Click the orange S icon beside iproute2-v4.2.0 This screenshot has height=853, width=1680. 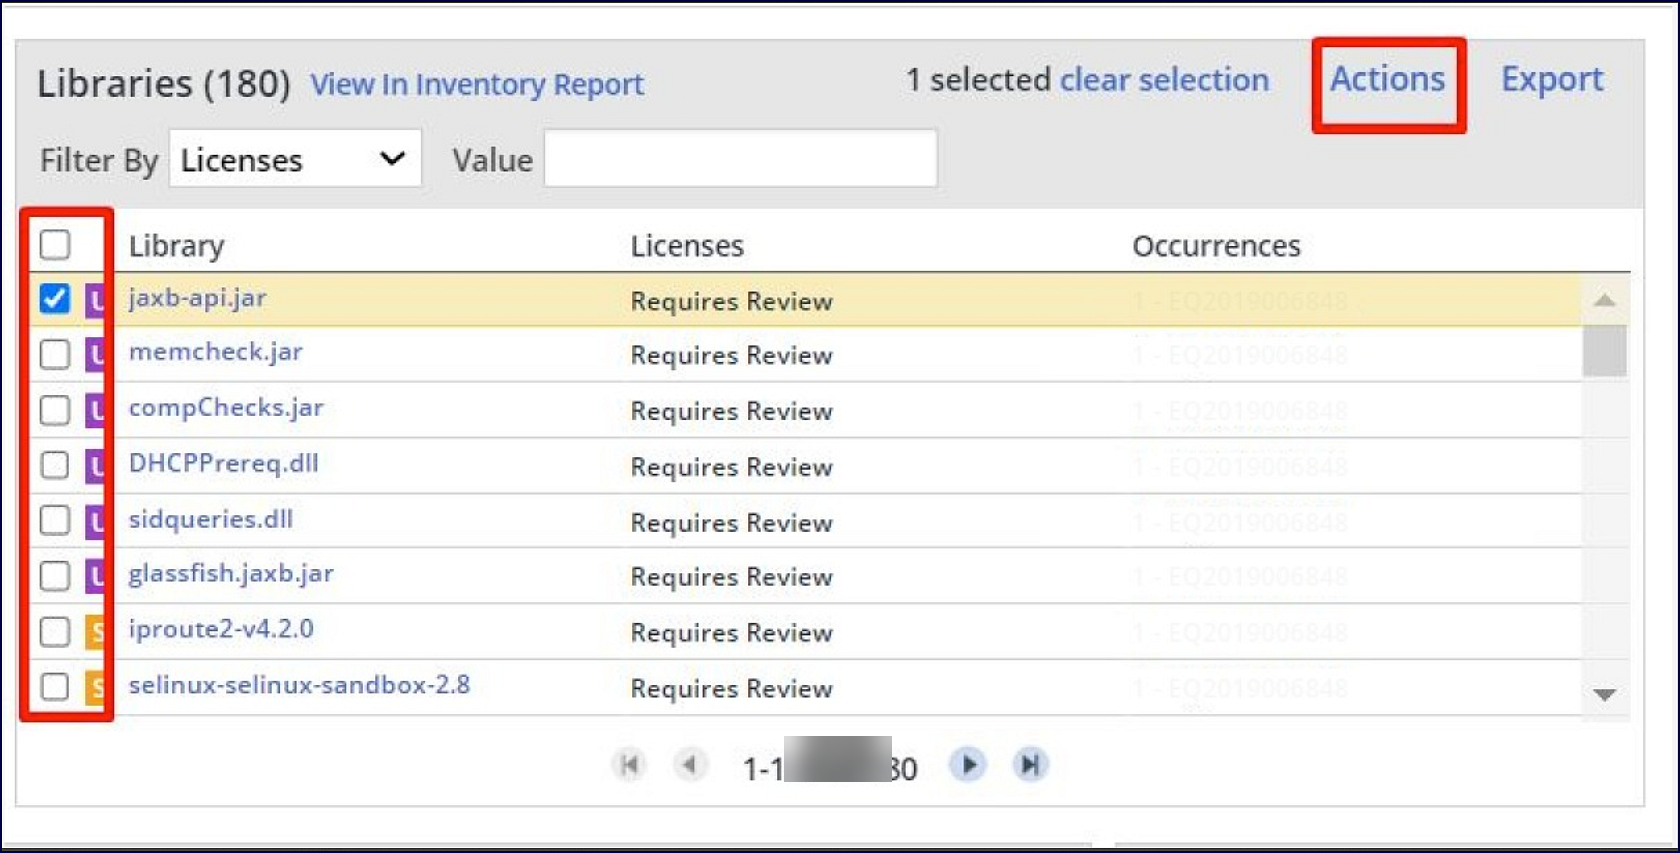pos(96,632)
